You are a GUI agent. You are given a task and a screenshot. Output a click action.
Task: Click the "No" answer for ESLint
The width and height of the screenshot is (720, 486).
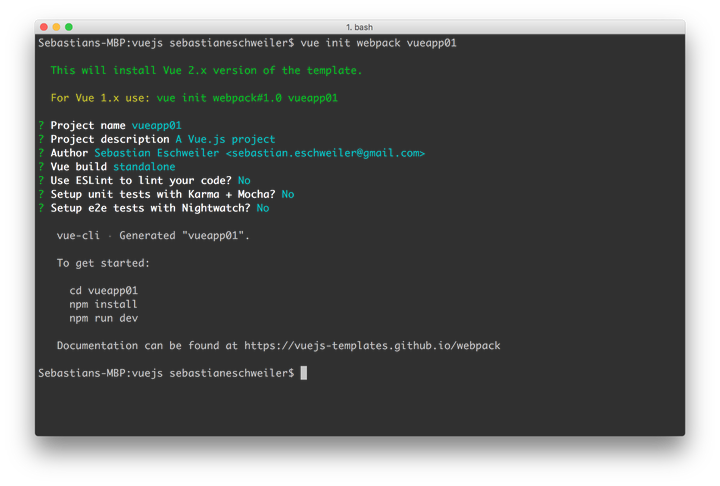(244, 180)
